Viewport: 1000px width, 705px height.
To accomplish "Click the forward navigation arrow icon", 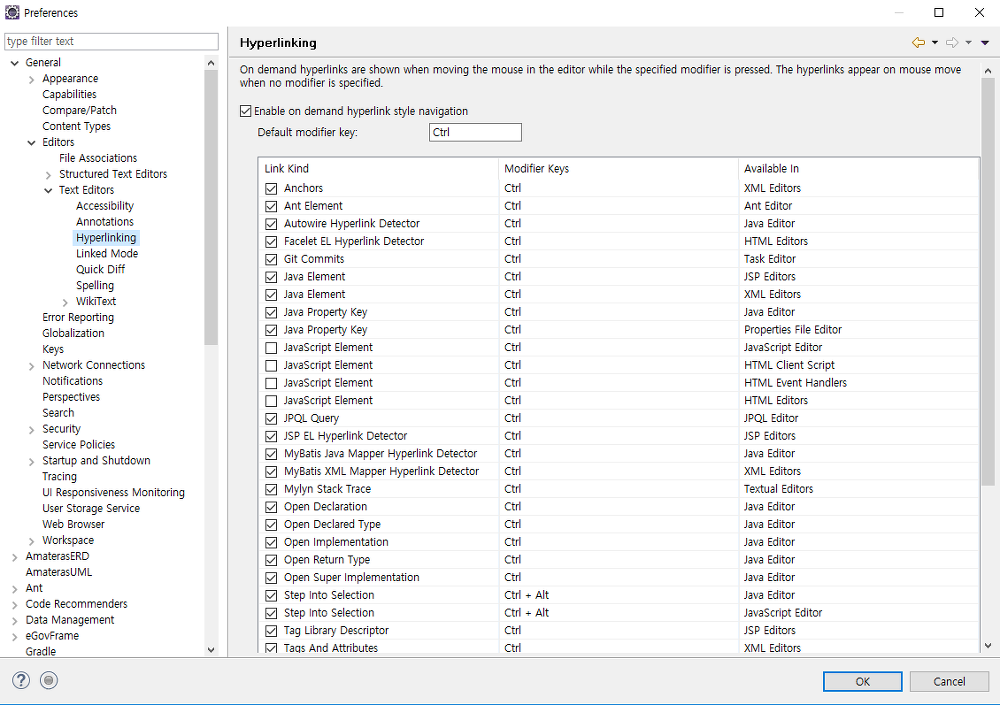I will 952,43.
